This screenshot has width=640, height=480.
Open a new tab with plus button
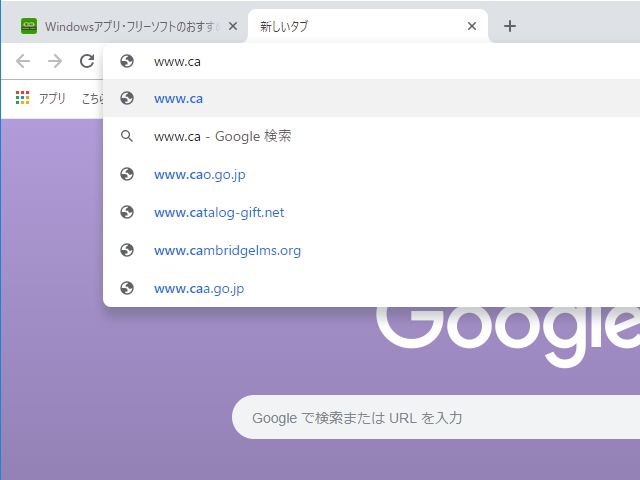pyautogui.click(x=510, y=26)
